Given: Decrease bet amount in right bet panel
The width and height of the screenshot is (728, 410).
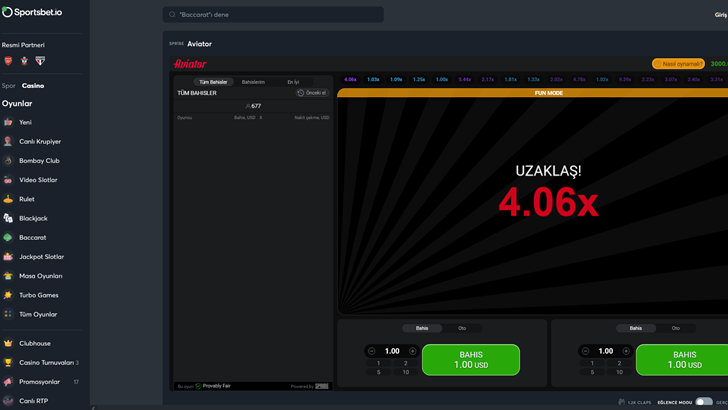Looking at the screenshot, I should click(585, 351).
